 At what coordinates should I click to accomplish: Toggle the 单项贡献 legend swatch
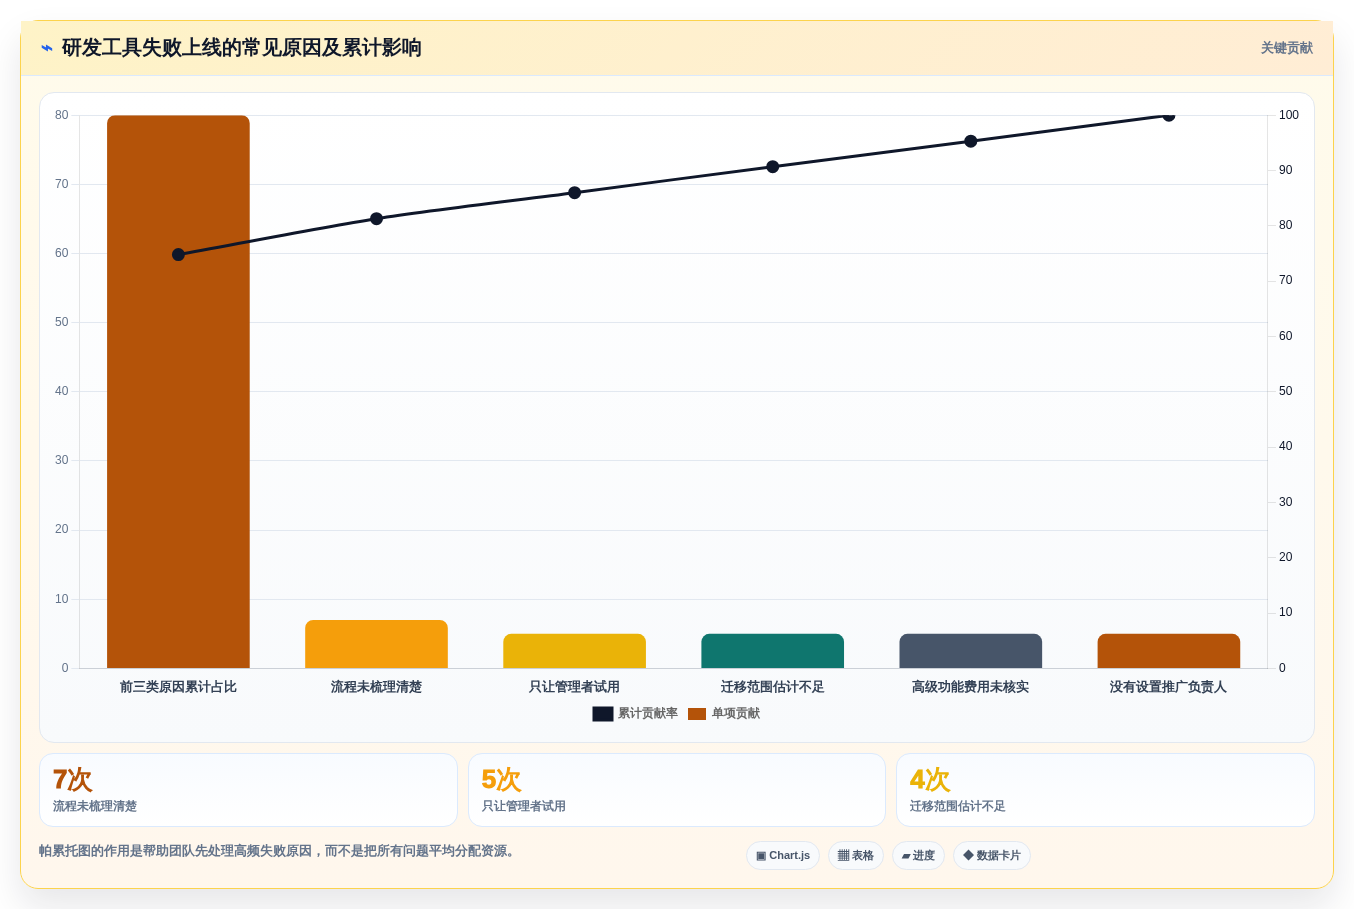point(697,714)
